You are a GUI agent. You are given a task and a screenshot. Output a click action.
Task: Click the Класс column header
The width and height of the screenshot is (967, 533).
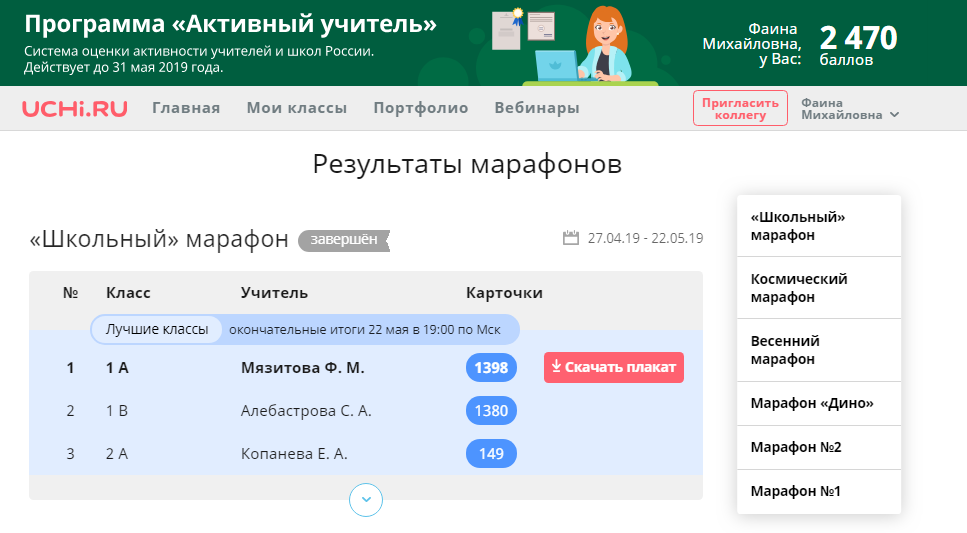click(128, 293)
